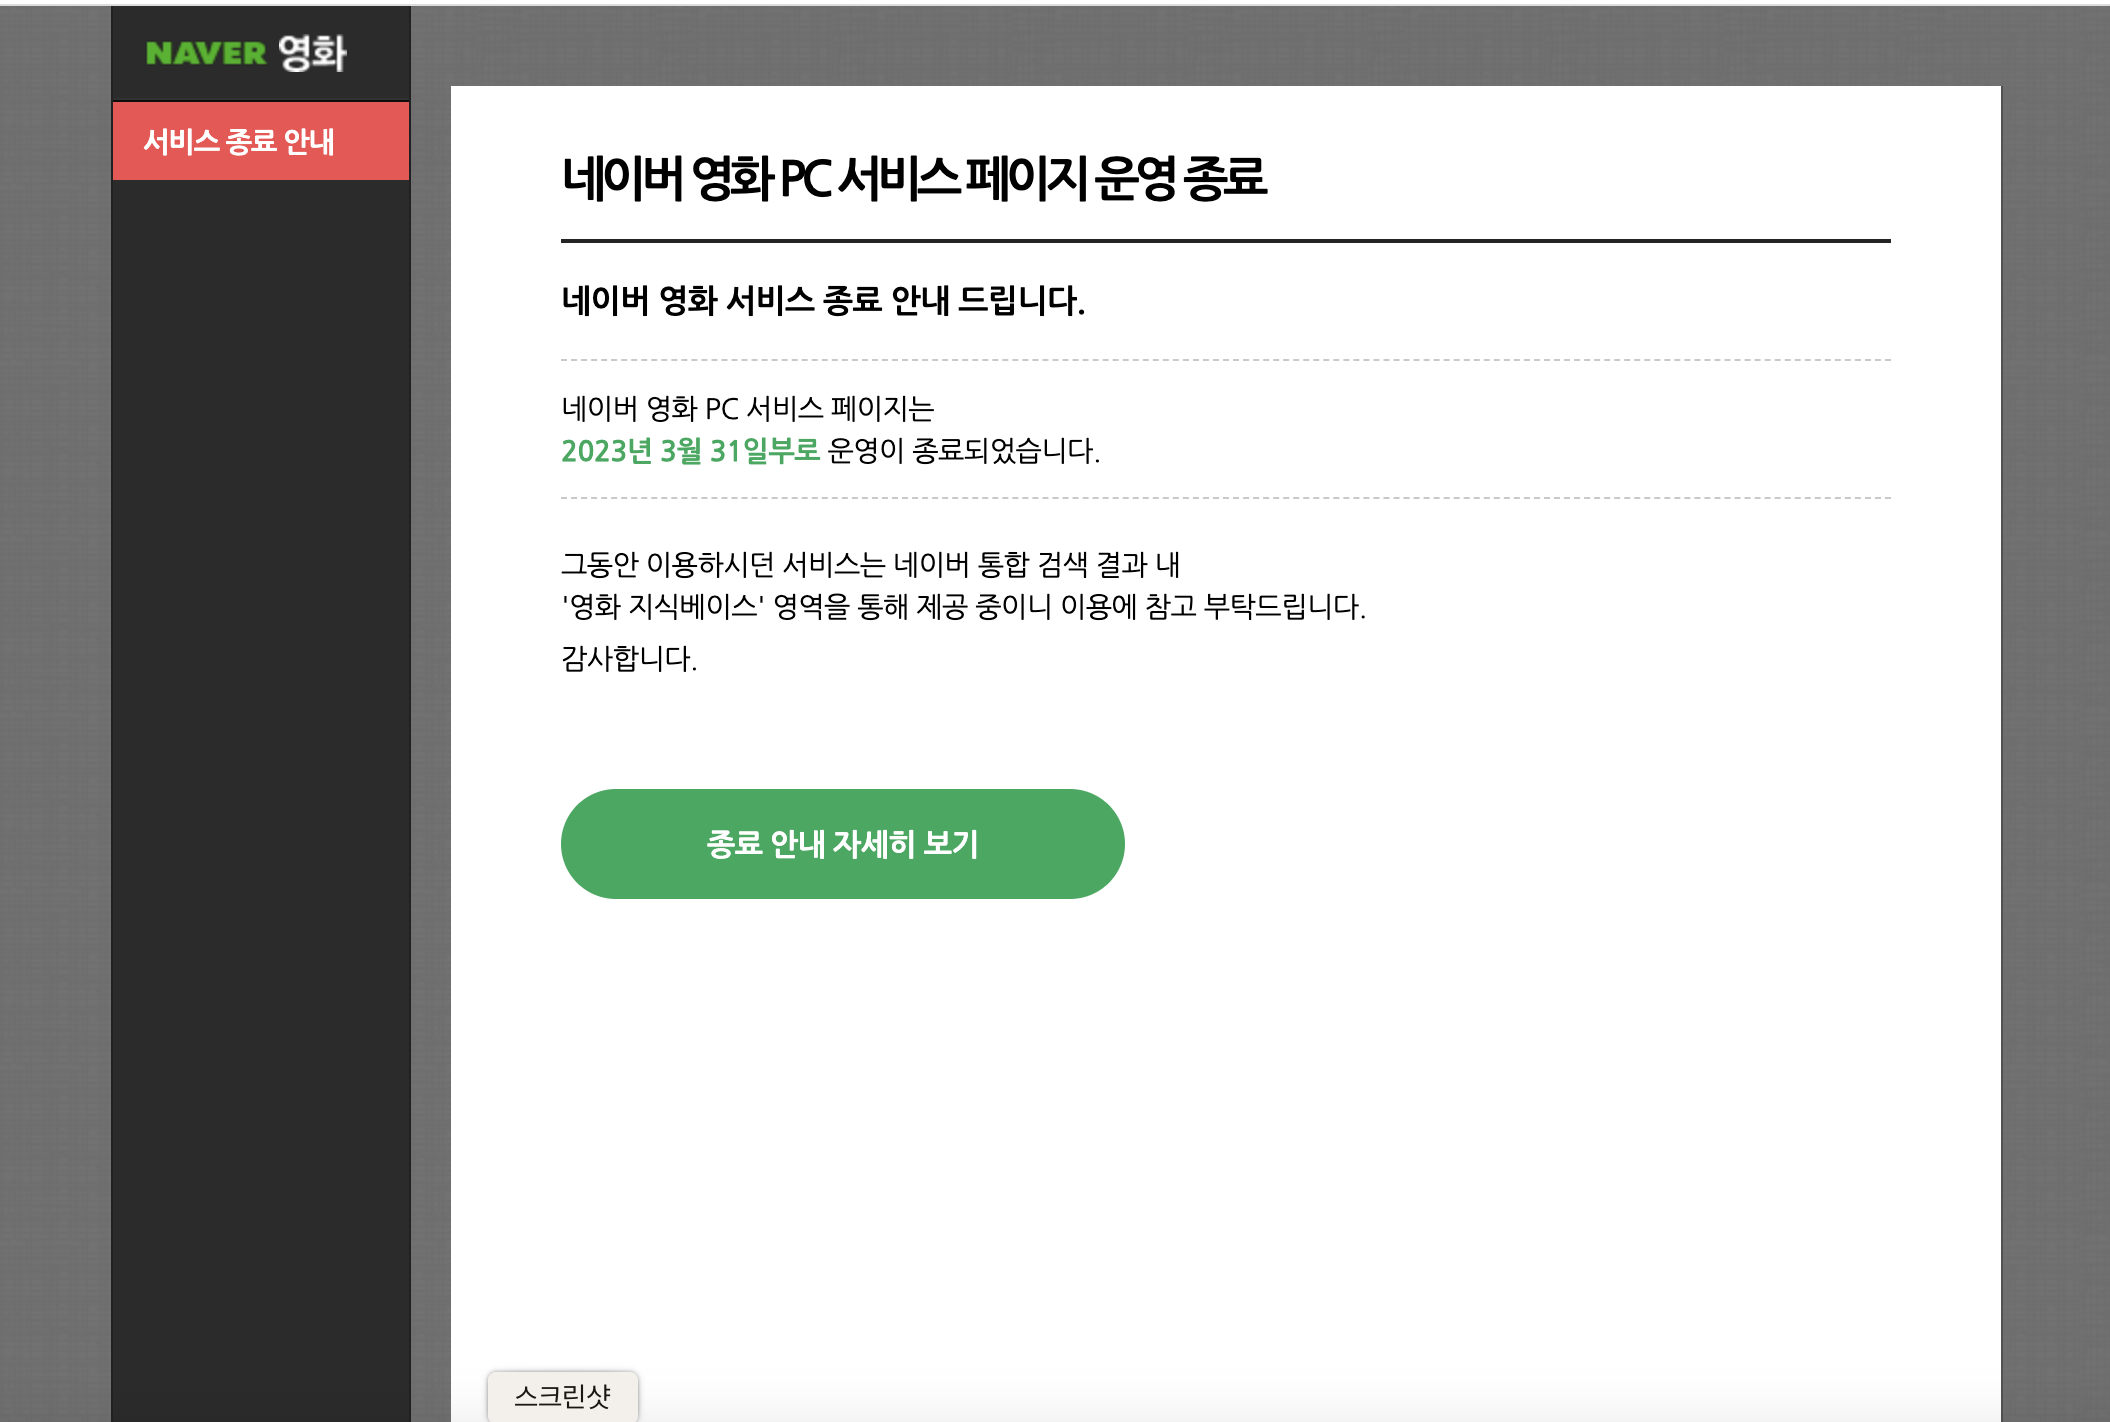Viewport: 2110px width, 1422px height.
Task: Click the 스크린샷 button at bottom
Action: [562, 1396]
